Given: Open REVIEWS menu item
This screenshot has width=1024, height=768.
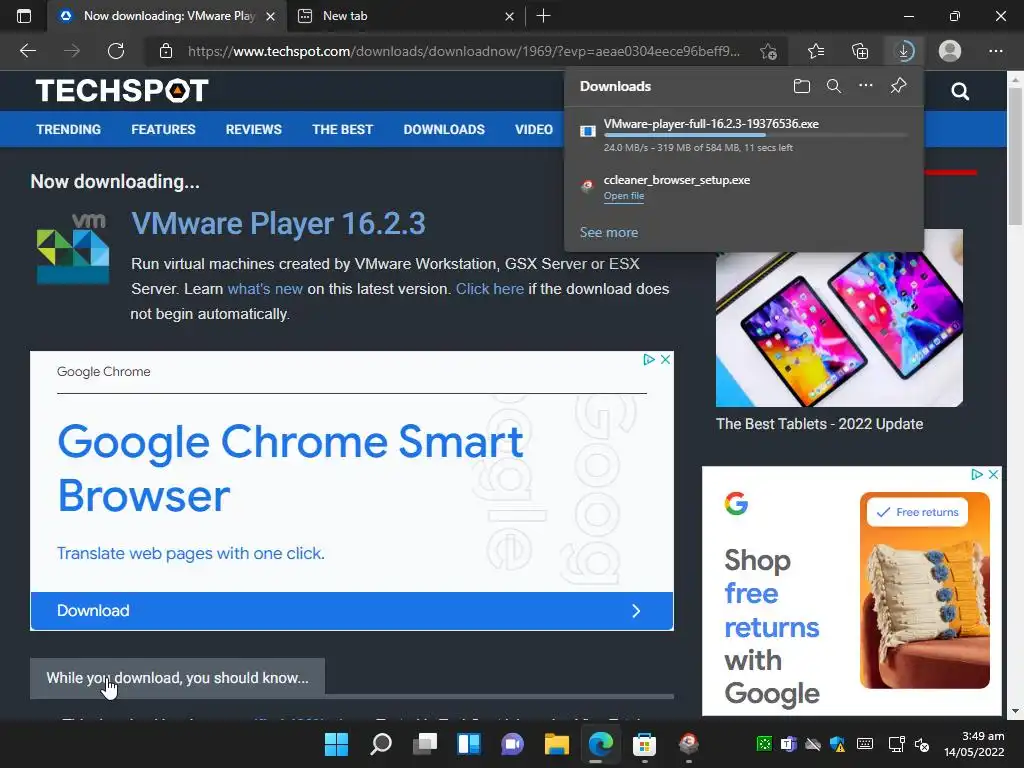Looking at the screenshot, I should (253, 129).
